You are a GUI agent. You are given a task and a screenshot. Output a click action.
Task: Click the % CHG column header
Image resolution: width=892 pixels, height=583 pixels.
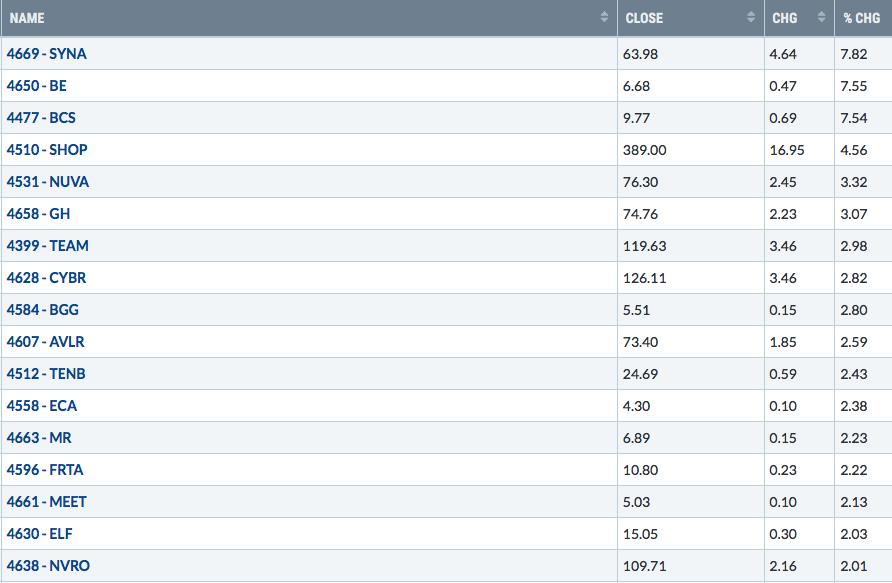861,18
